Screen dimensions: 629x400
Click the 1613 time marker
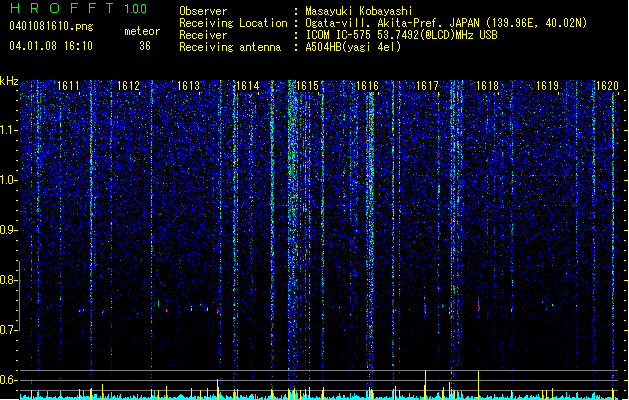[188, 86]
